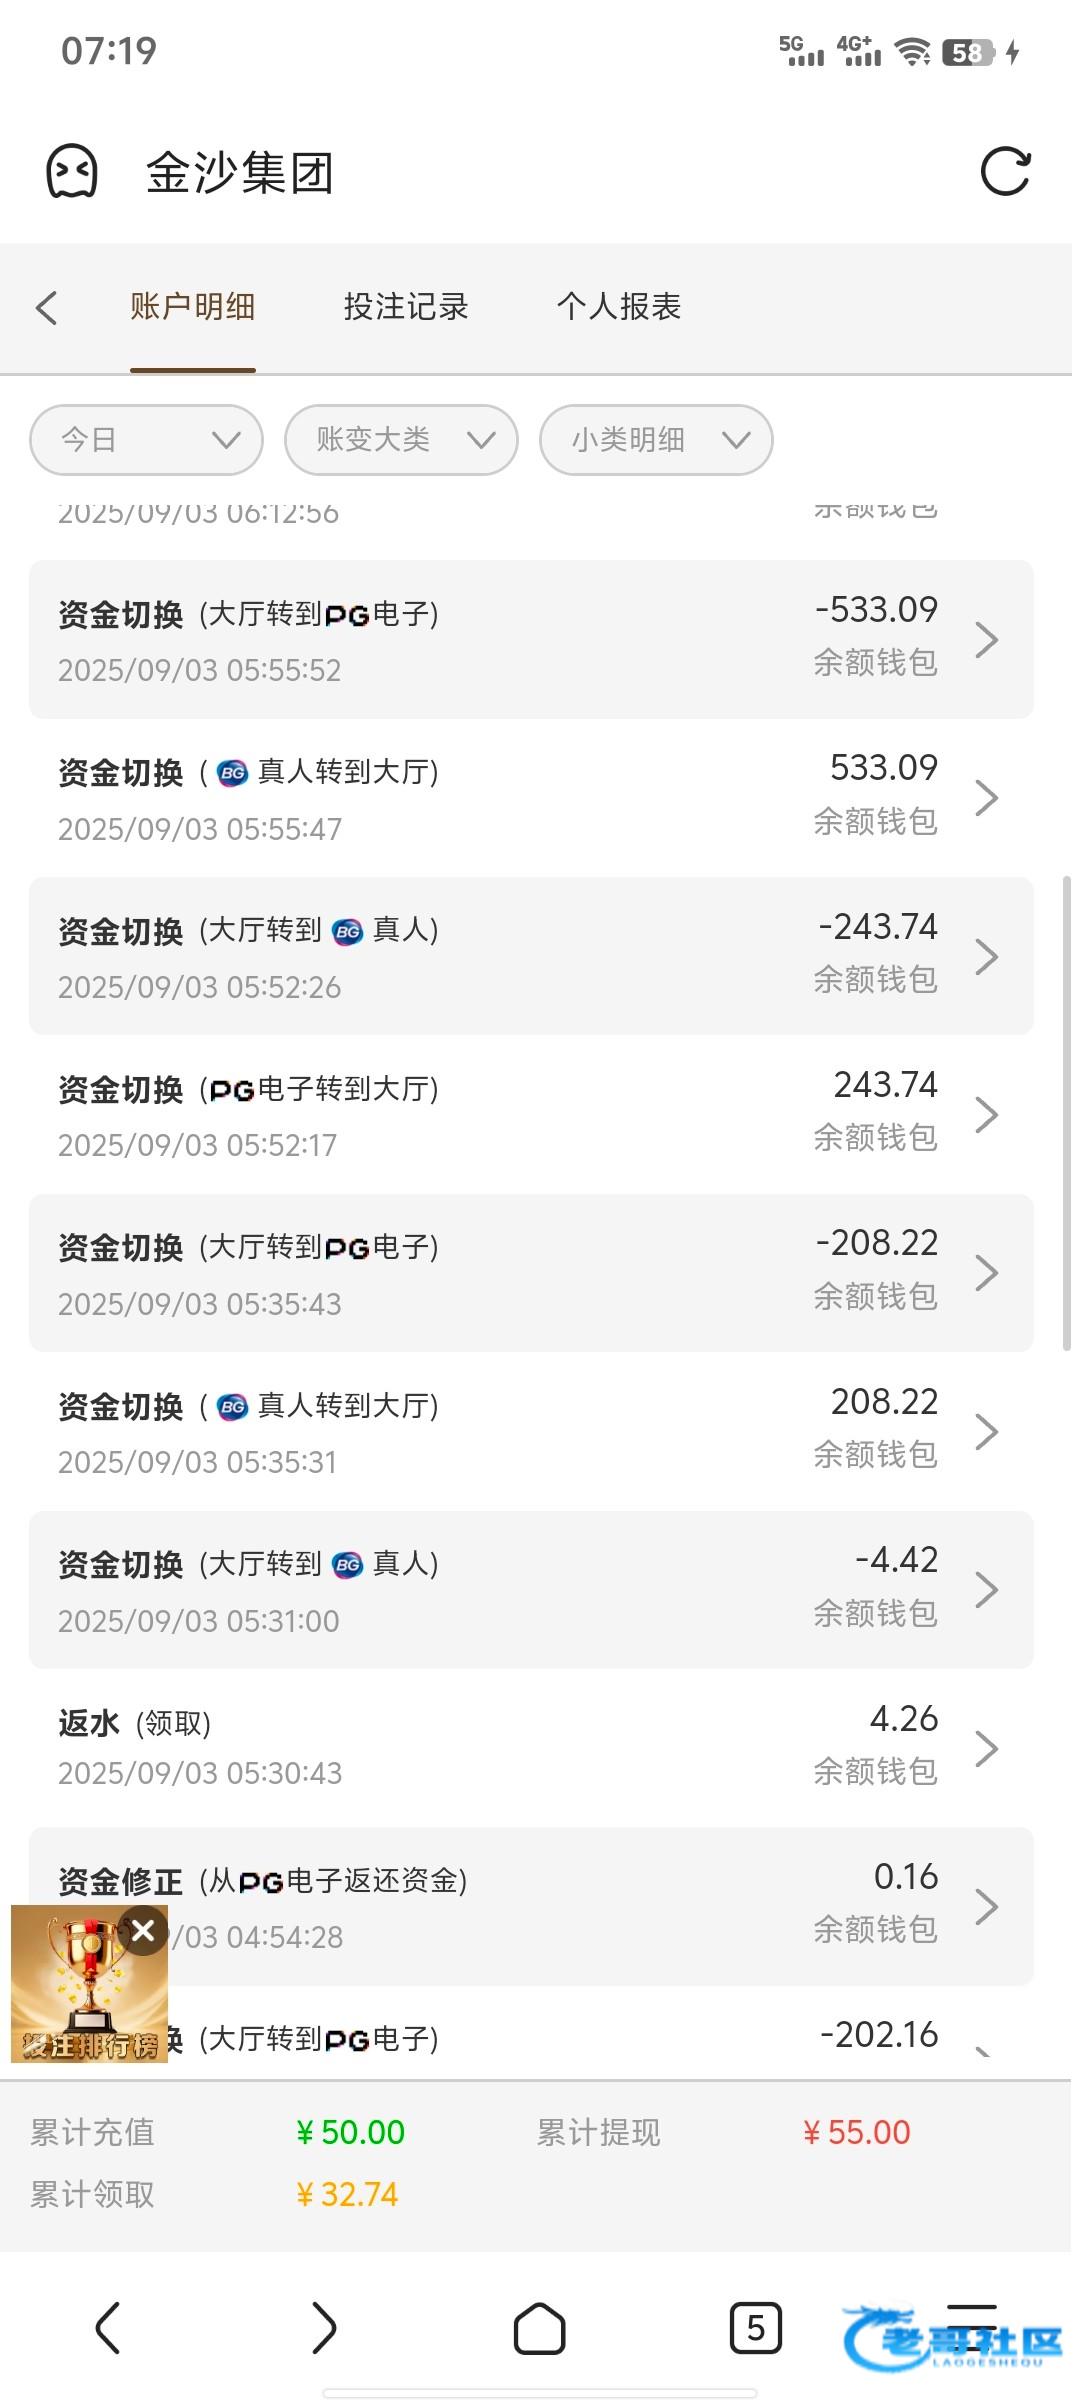The height and width of the screenshot is (2400, 1080).
Task: Open the -533.09 transfer entry details
Action: click(x=531, y=639)
